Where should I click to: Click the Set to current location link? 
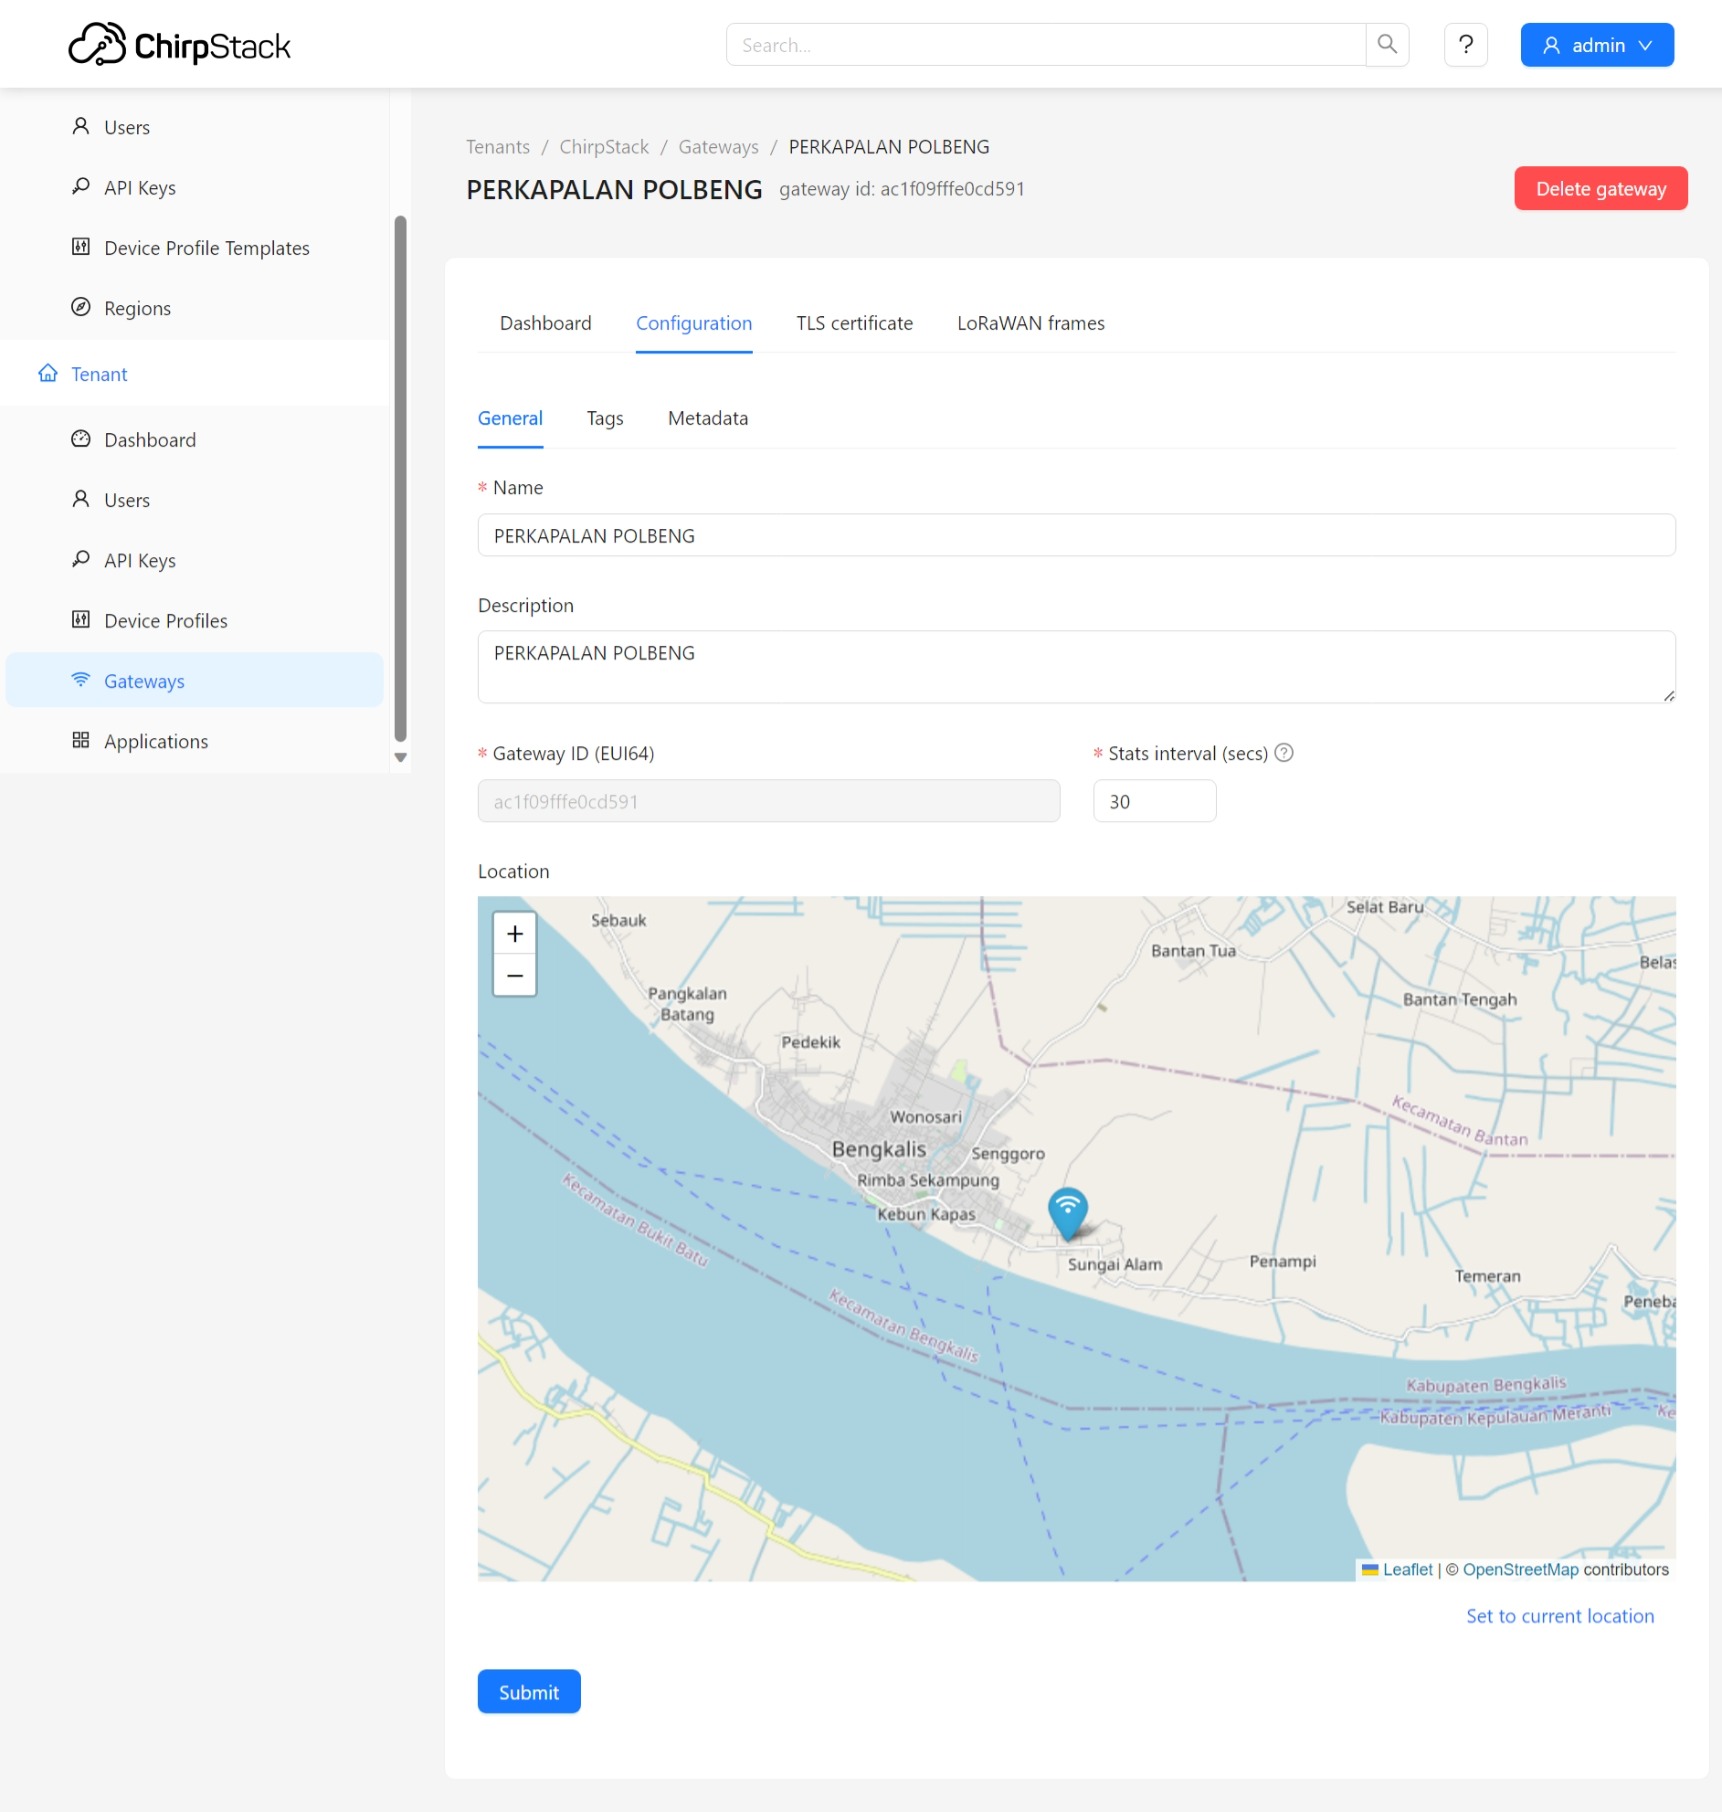[x=1559, y=1616]
